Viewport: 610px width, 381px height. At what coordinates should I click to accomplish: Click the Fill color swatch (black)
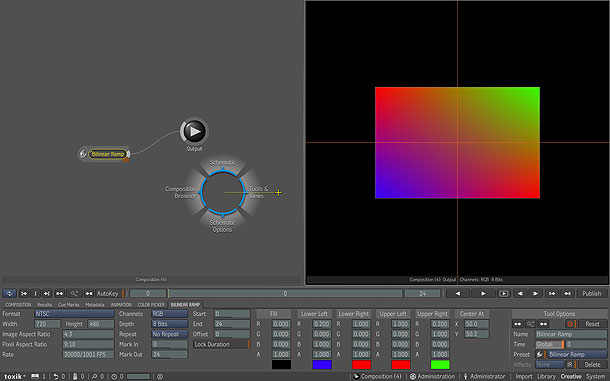(x=281, y=365)
